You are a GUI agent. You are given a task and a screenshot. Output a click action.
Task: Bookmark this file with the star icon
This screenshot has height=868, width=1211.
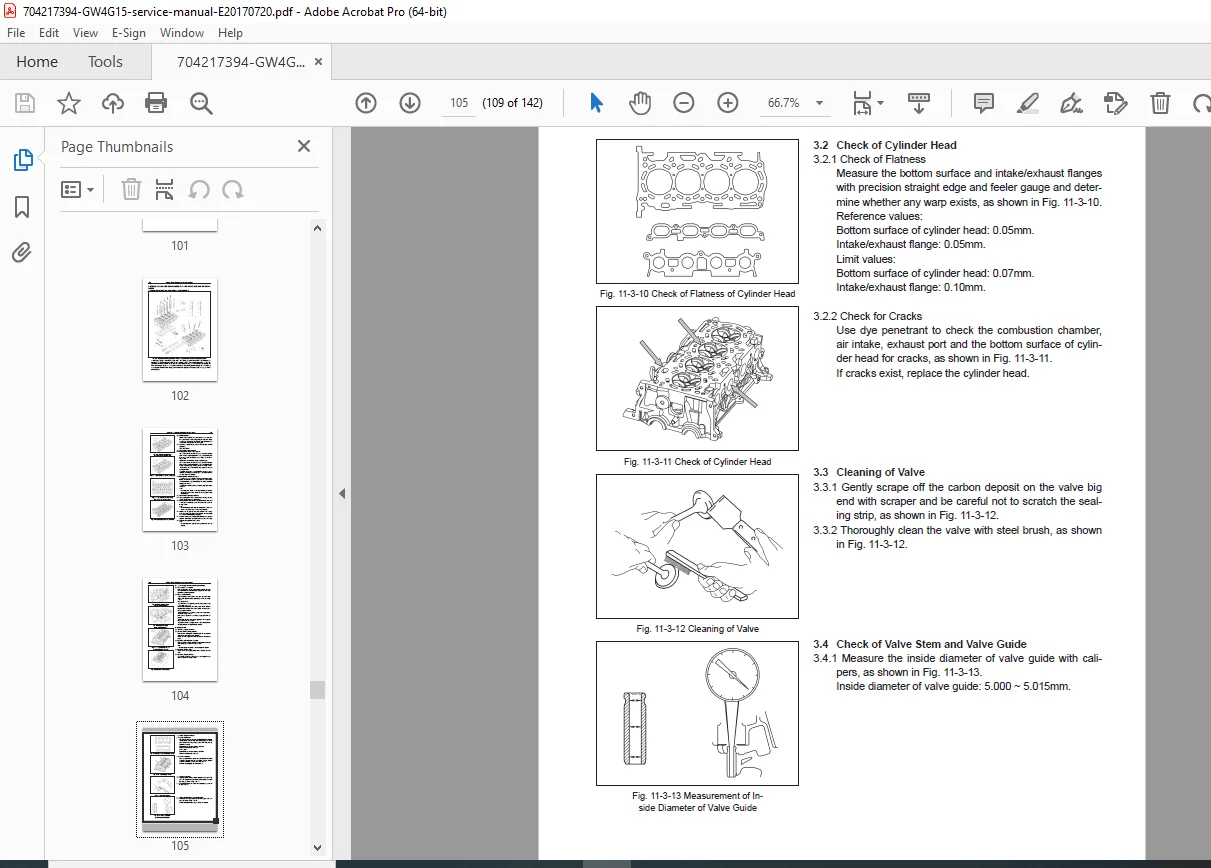tap(68, 103)
